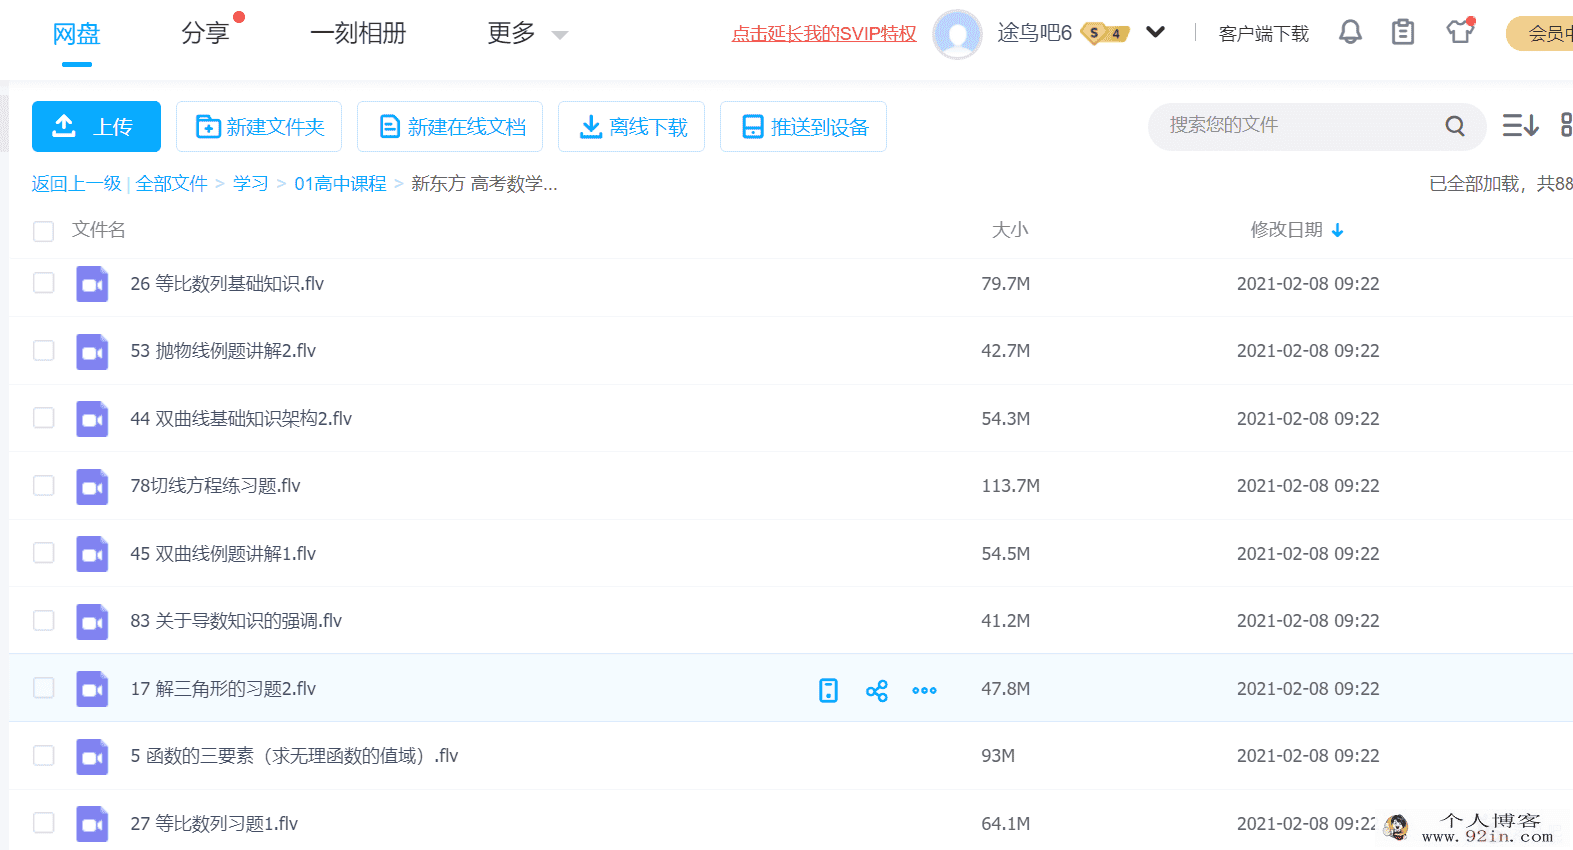Click the shirt skin theme icon

click(x=1460, y=31)
